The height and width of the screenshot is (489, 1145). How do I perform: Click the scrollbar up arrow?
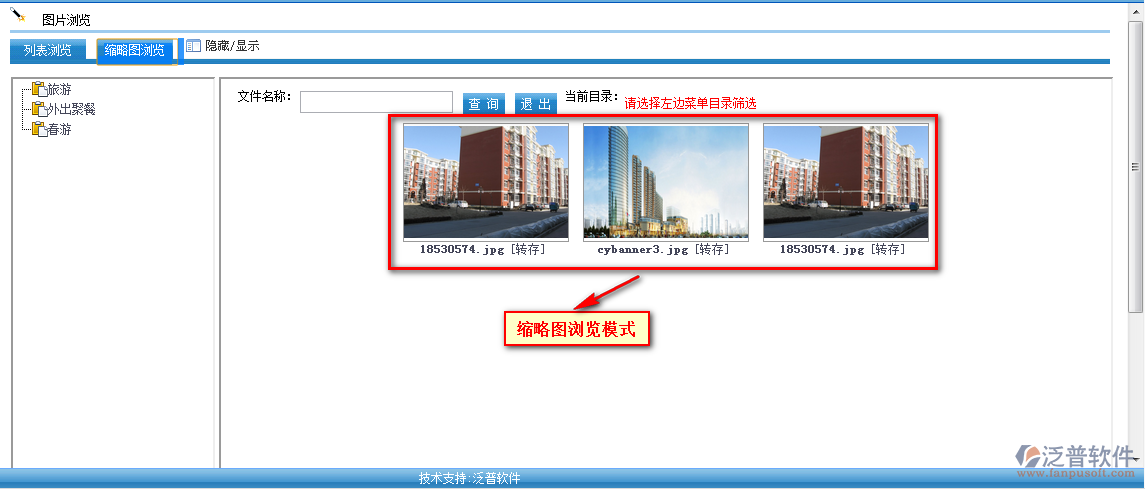pos(1136,9)
